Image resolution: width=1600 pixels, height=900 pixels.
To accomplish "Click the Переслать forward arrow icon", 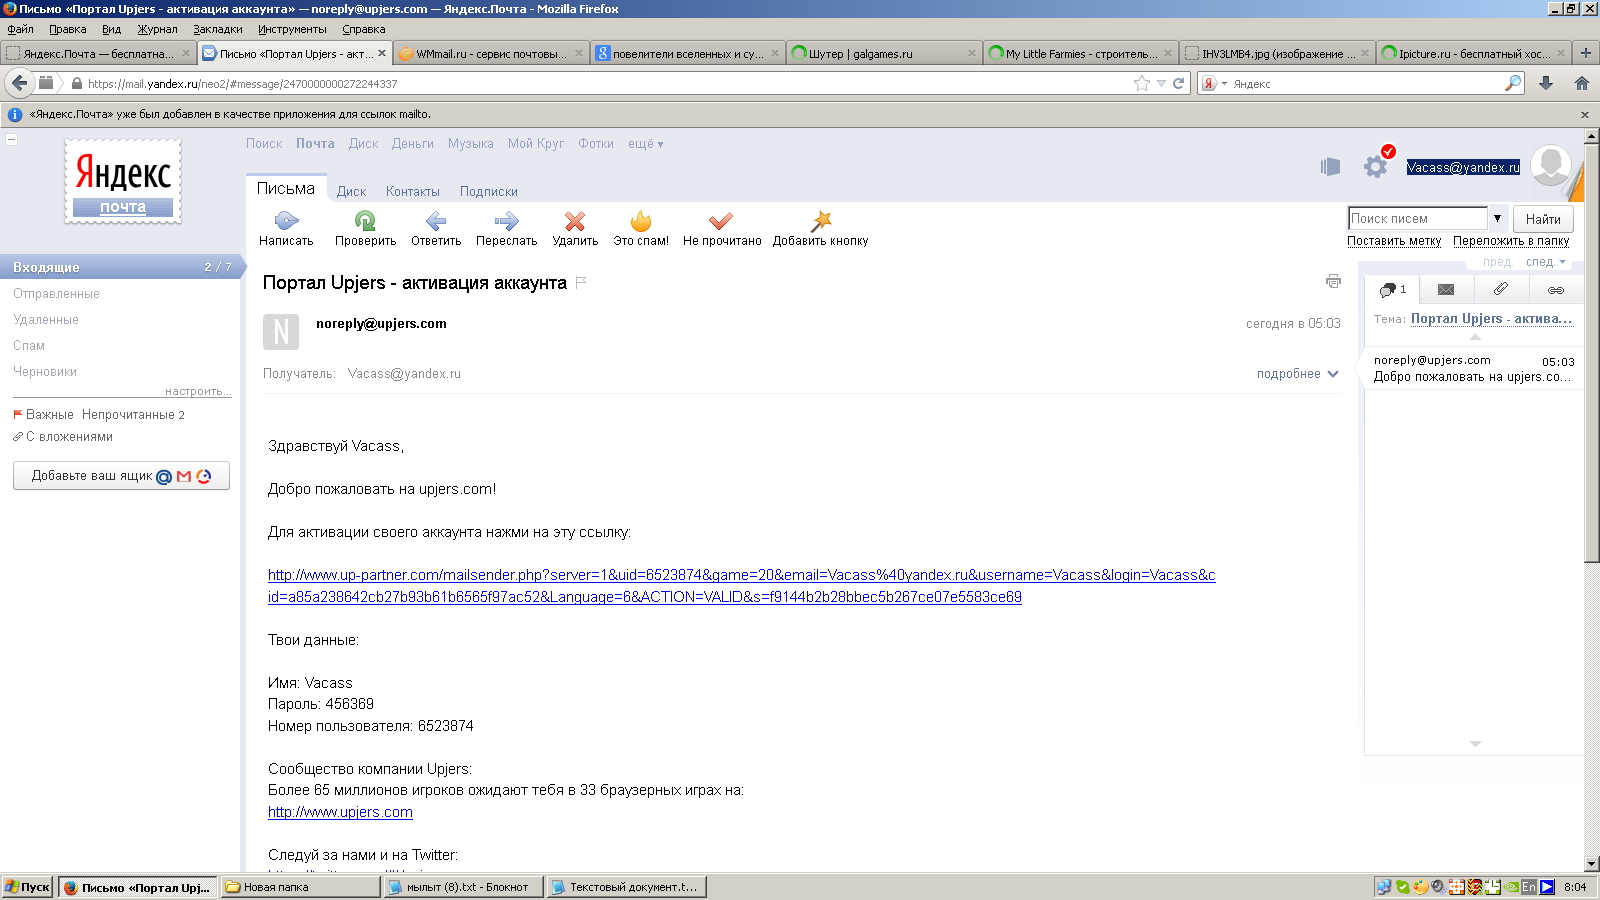I will (506, 221).
